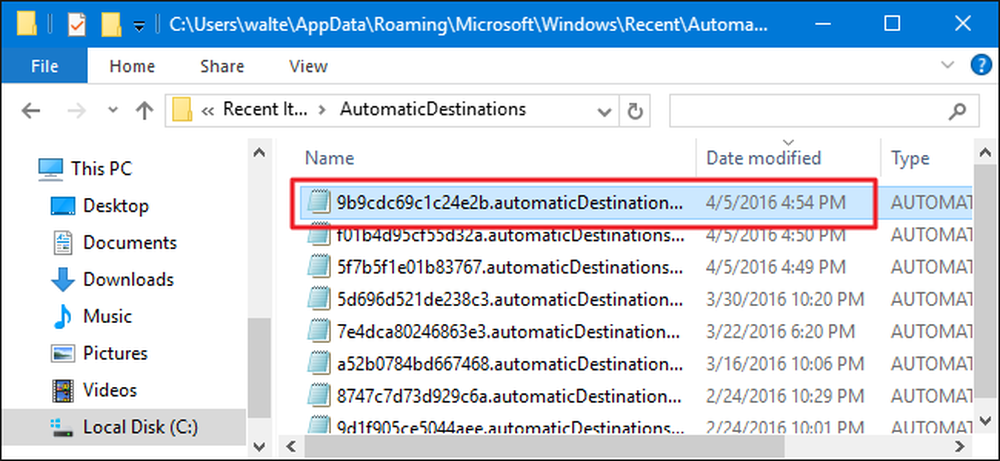The height and width of the screenshot is (461, 1000).
Task: Open the Recent locations dropdown arrow
Action: pos(113,110)
